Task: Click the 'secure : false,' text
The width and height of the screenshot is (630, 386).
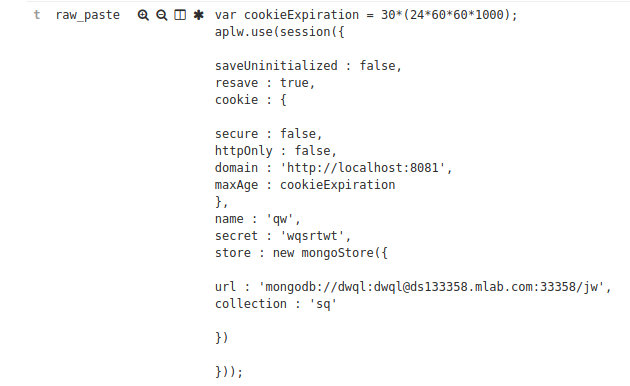Action: coord(268,134)
